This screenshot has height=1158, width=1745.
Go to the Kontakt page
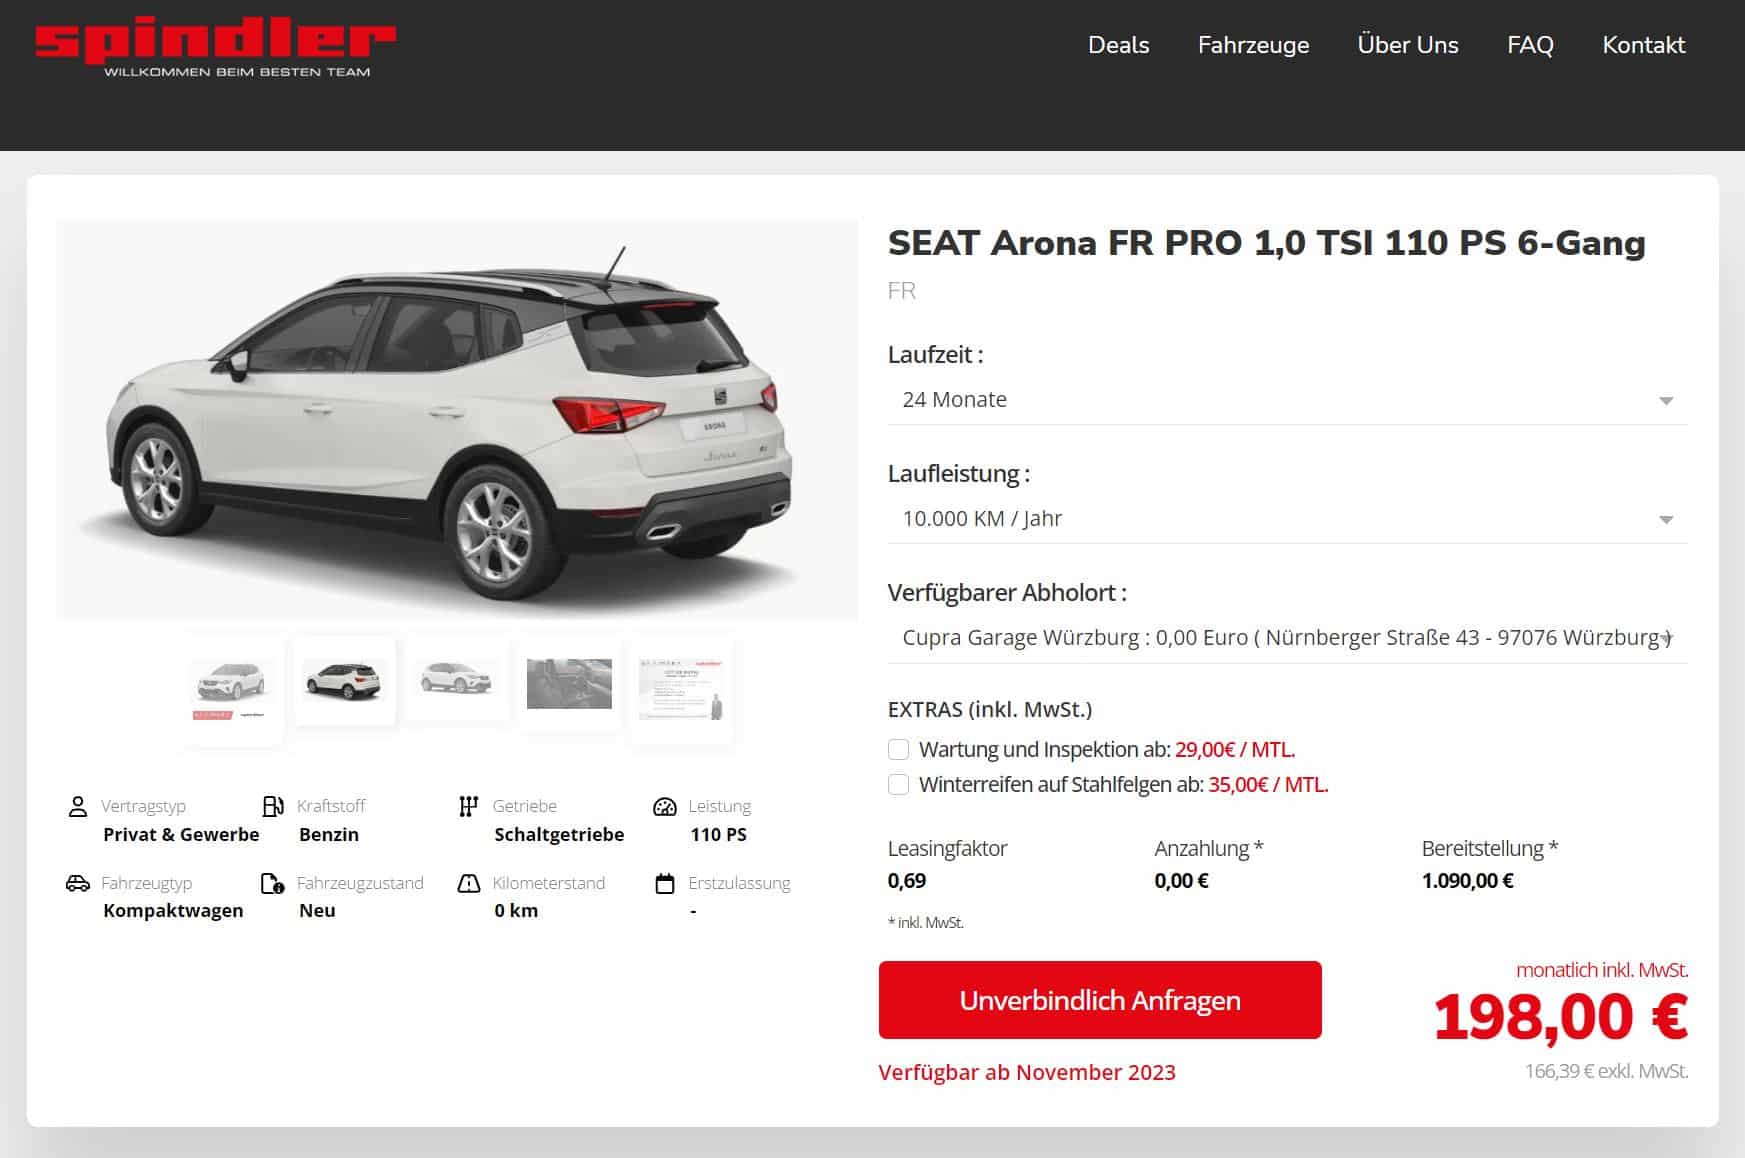point(1643,45)
